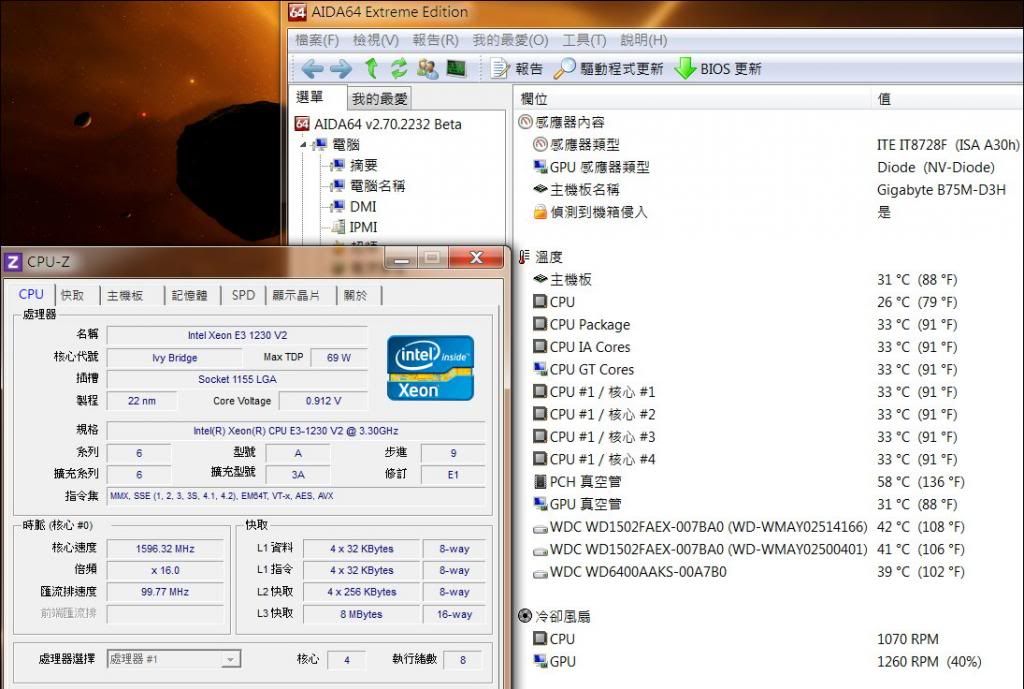Select AIDA64 v2.70.2232 Beta tree root
The image size is (1024, 689).
[379, 124]
